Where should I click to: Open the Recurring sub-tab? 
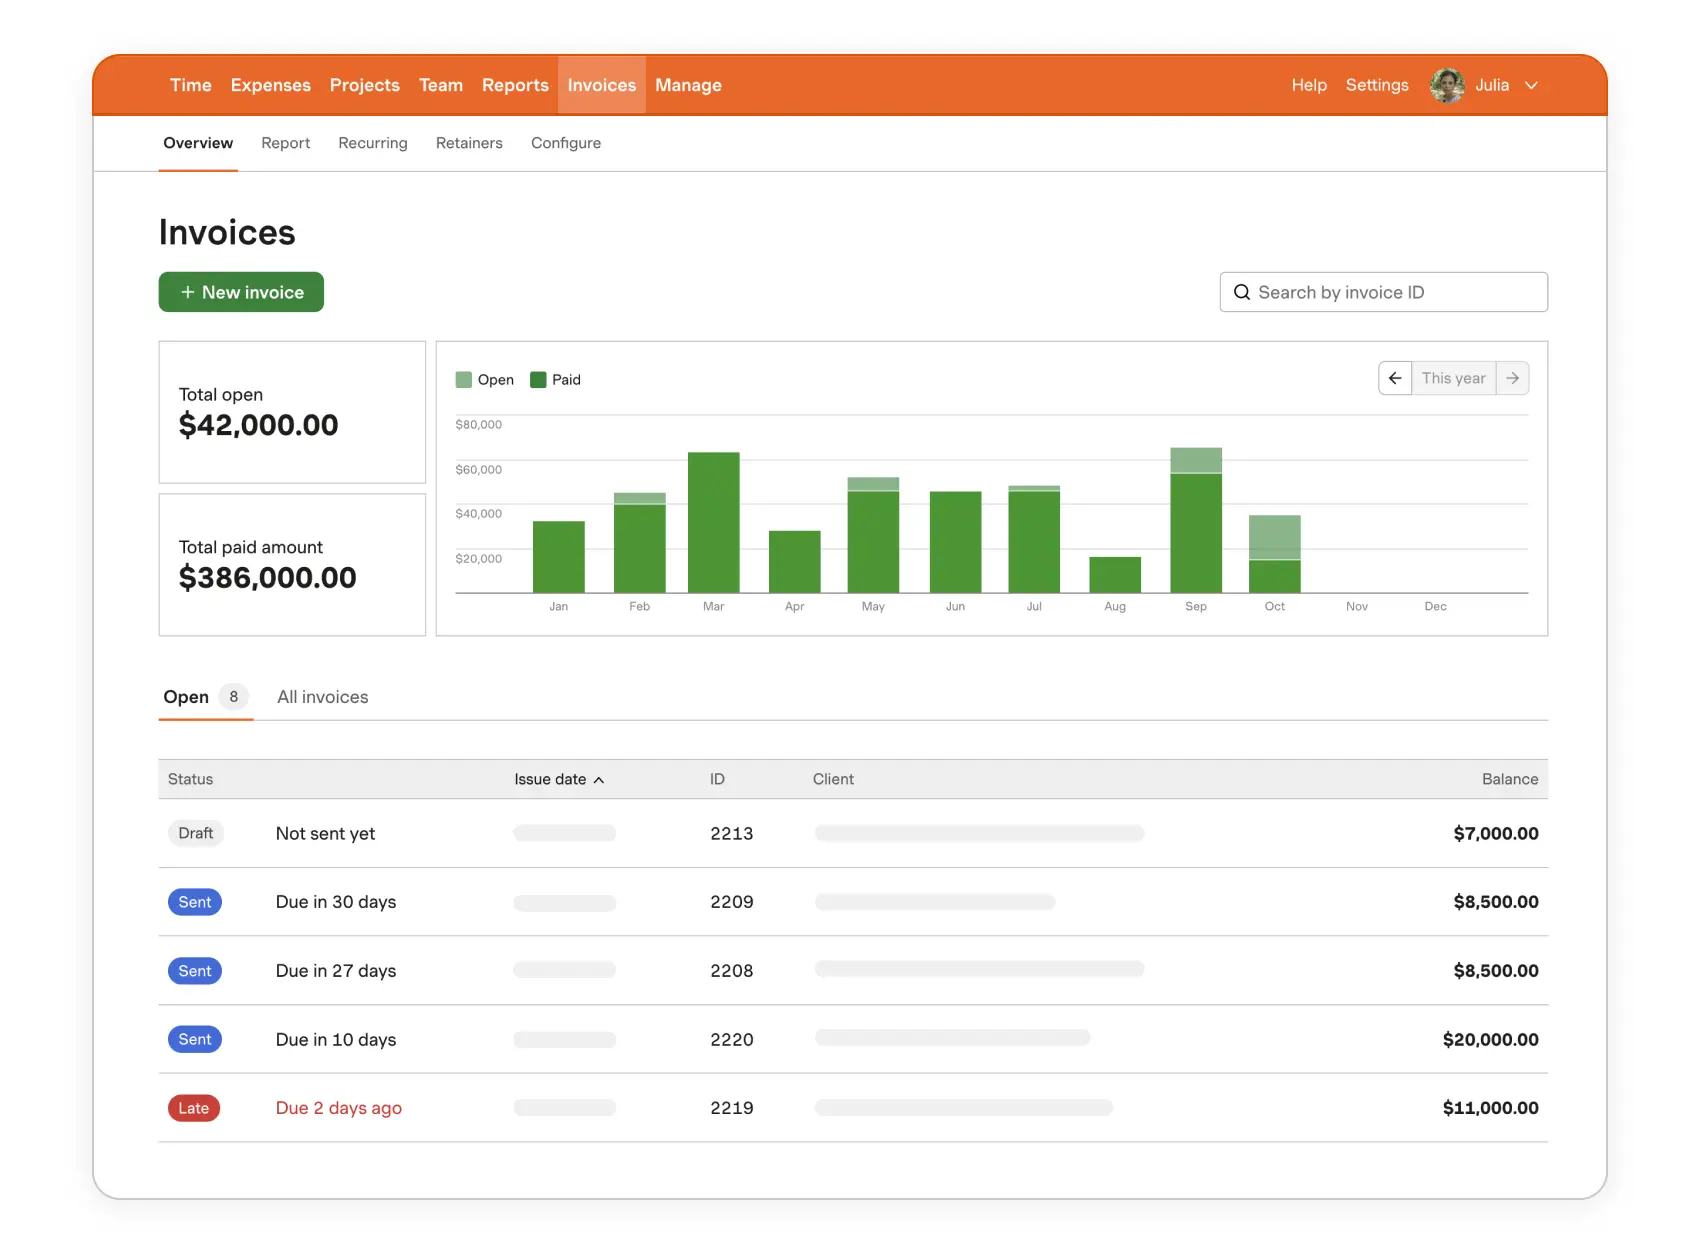(372, 143)
